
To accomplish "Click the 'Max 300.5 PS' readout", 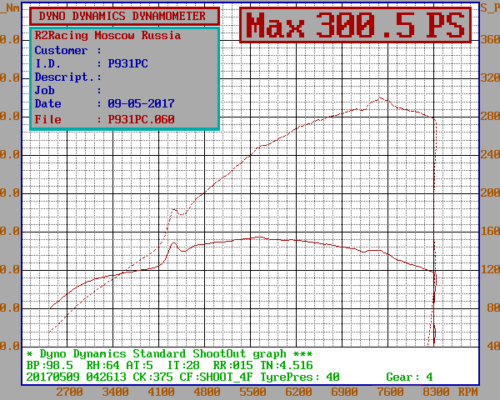I will (x=355, y=25).
